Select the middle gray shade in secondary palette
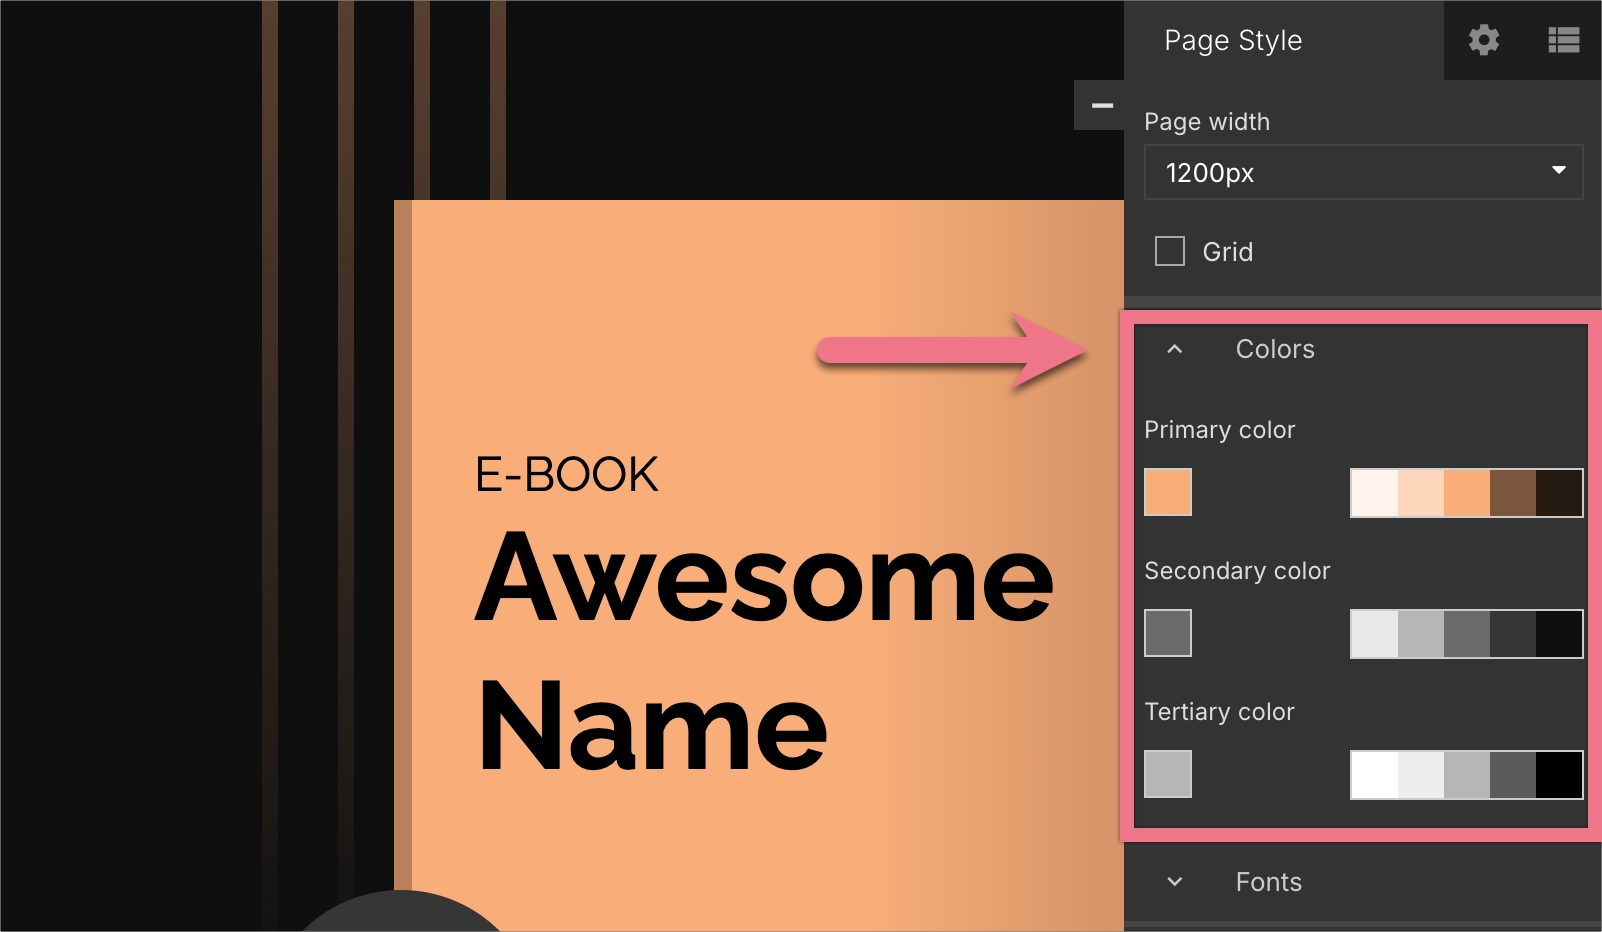 (x=1466, y=633)
